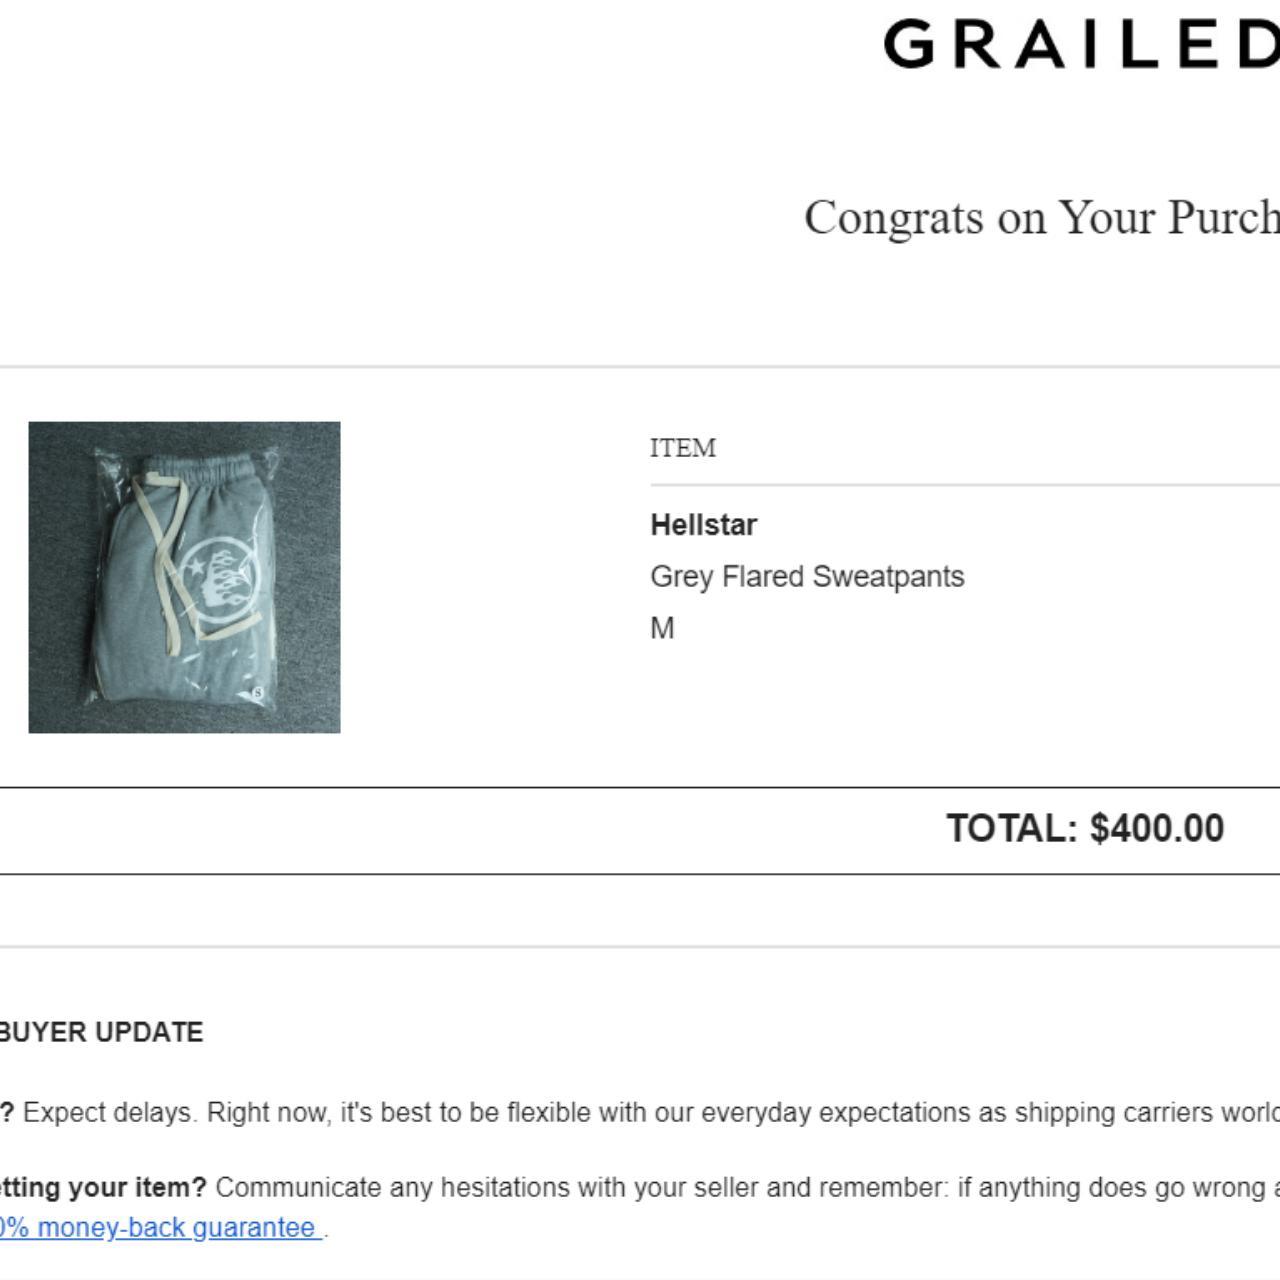Image resolution: width=1280 pixels, height=1280 pixels.
Task: Click the $400.00 price amount
Action: point(1157,829)
